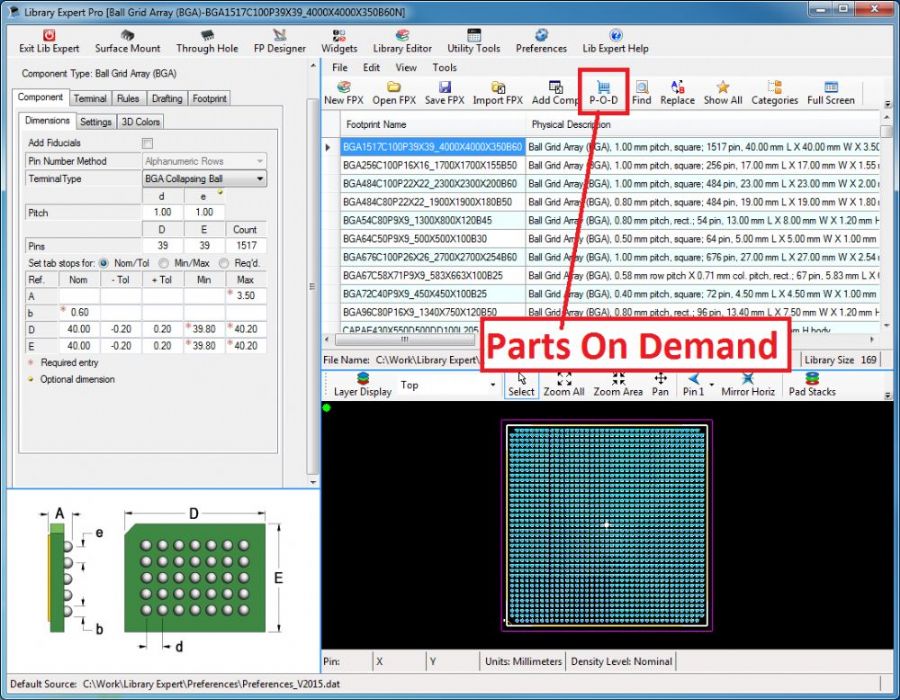Viewport: 900px width, 700px height.
Task: Click the Save FPX toolbar icon
Action: (444, 93)
